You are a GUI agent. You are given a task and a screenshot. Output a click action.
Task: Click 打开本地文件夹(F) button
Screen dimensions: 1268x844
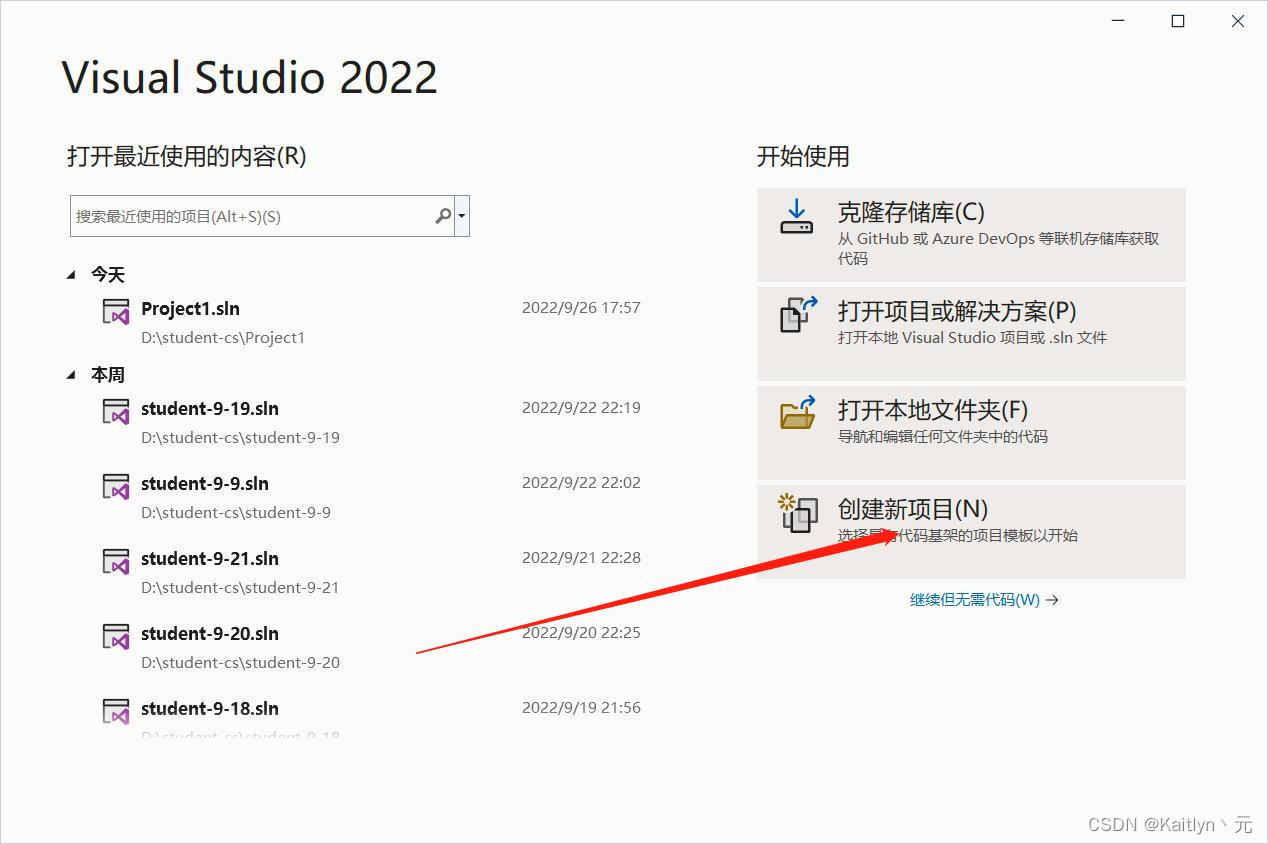(971, 433)
